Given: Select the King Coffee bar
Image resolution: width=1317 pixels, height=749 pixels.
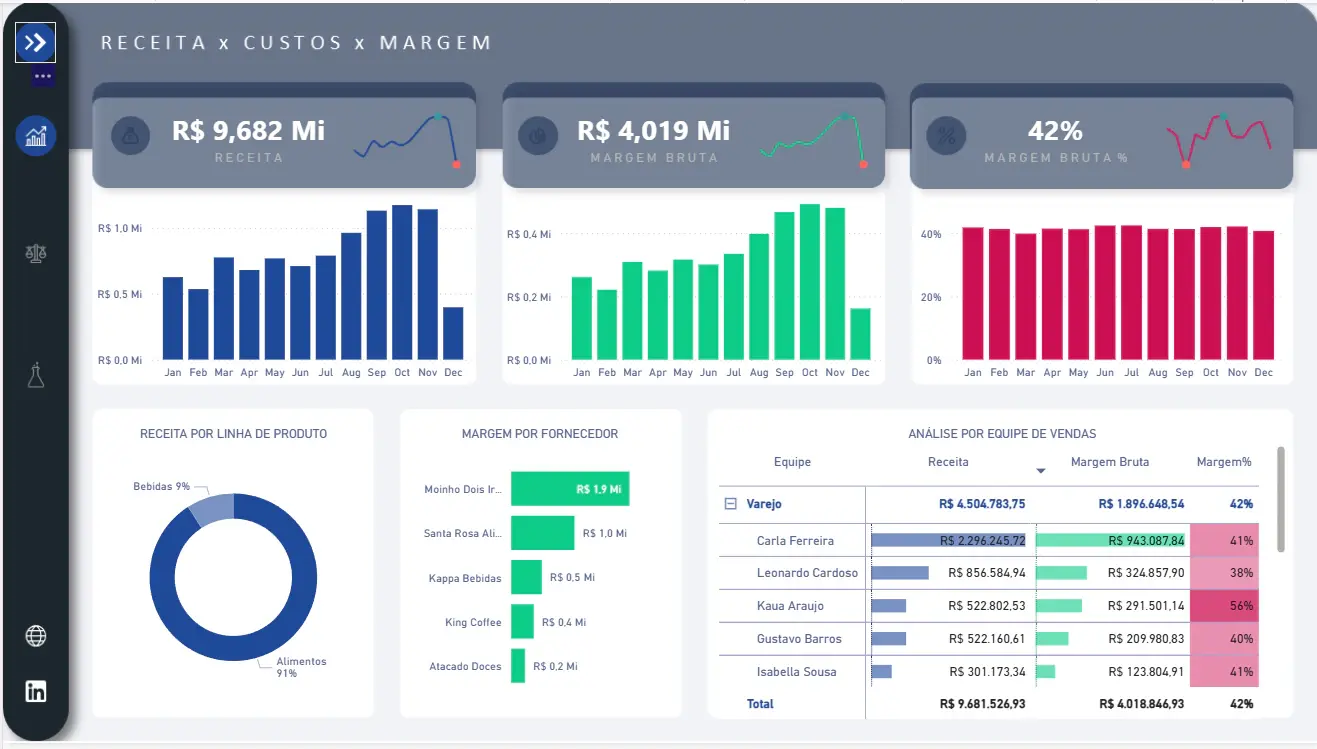Looking at the screenshot, I should [522, 621].
